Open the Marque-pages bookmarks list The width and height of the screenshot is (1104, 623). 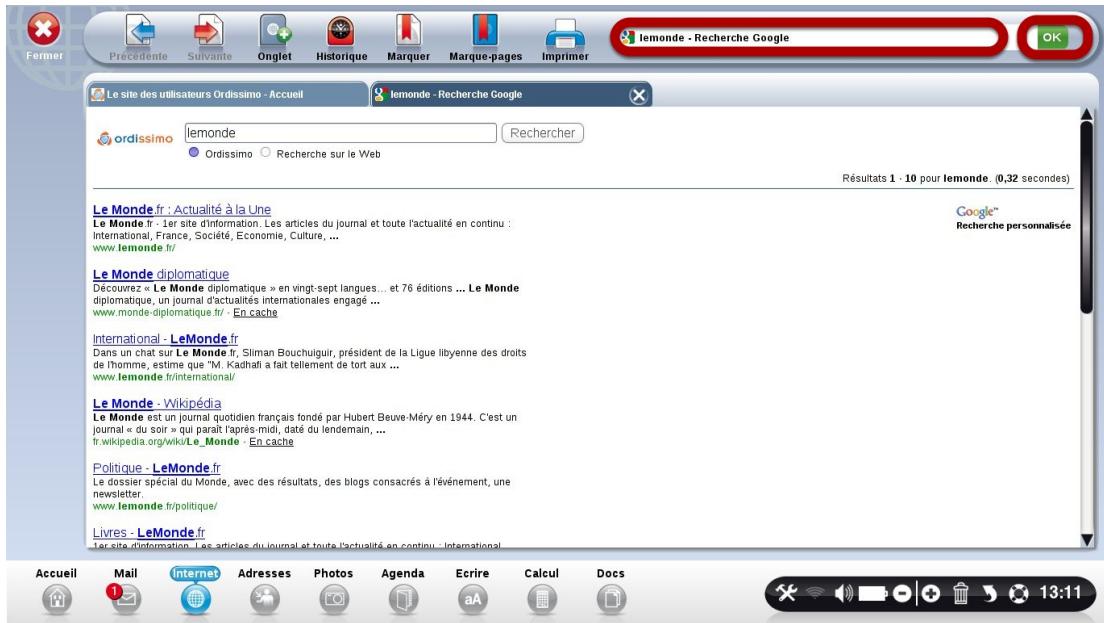click(x=485, y=32)
